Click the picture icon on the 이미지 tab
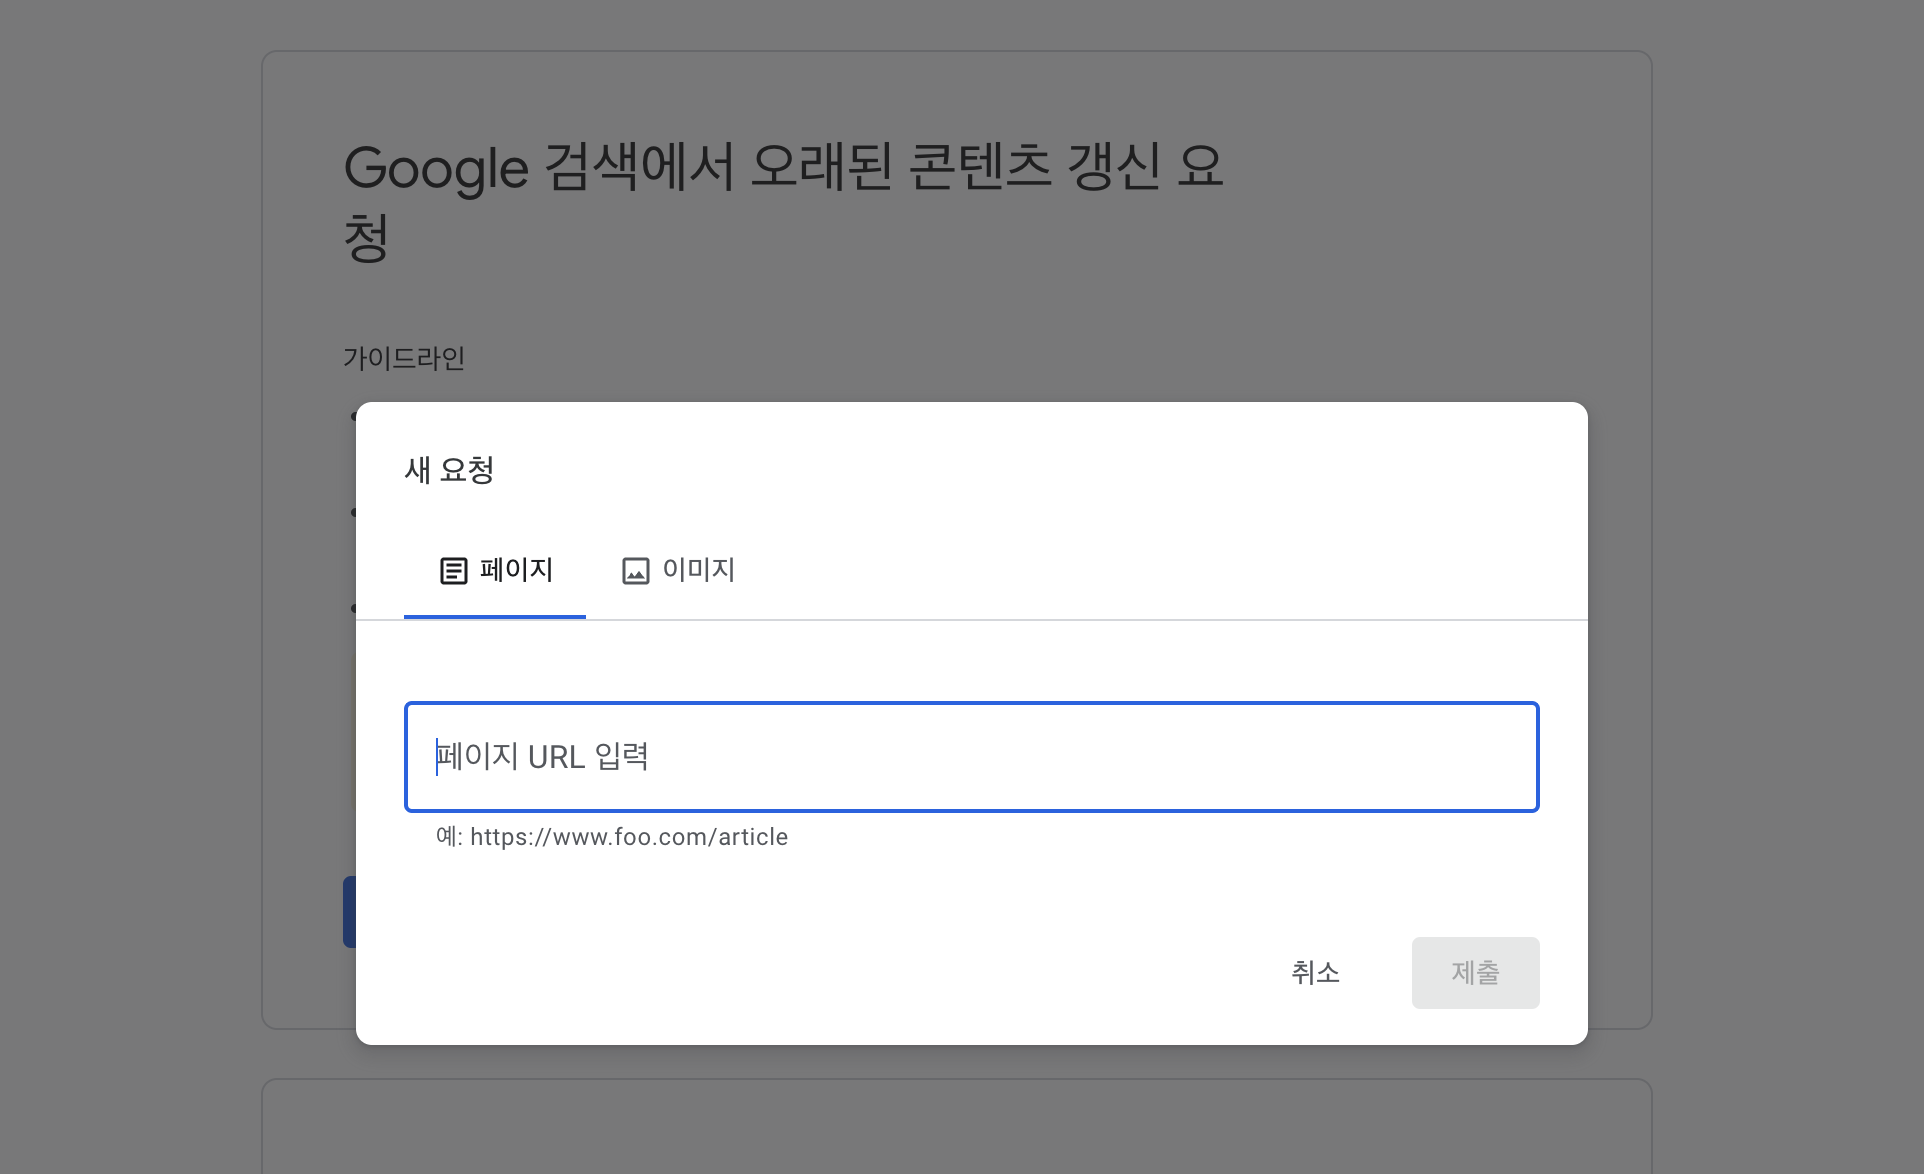 click(637, 570)
